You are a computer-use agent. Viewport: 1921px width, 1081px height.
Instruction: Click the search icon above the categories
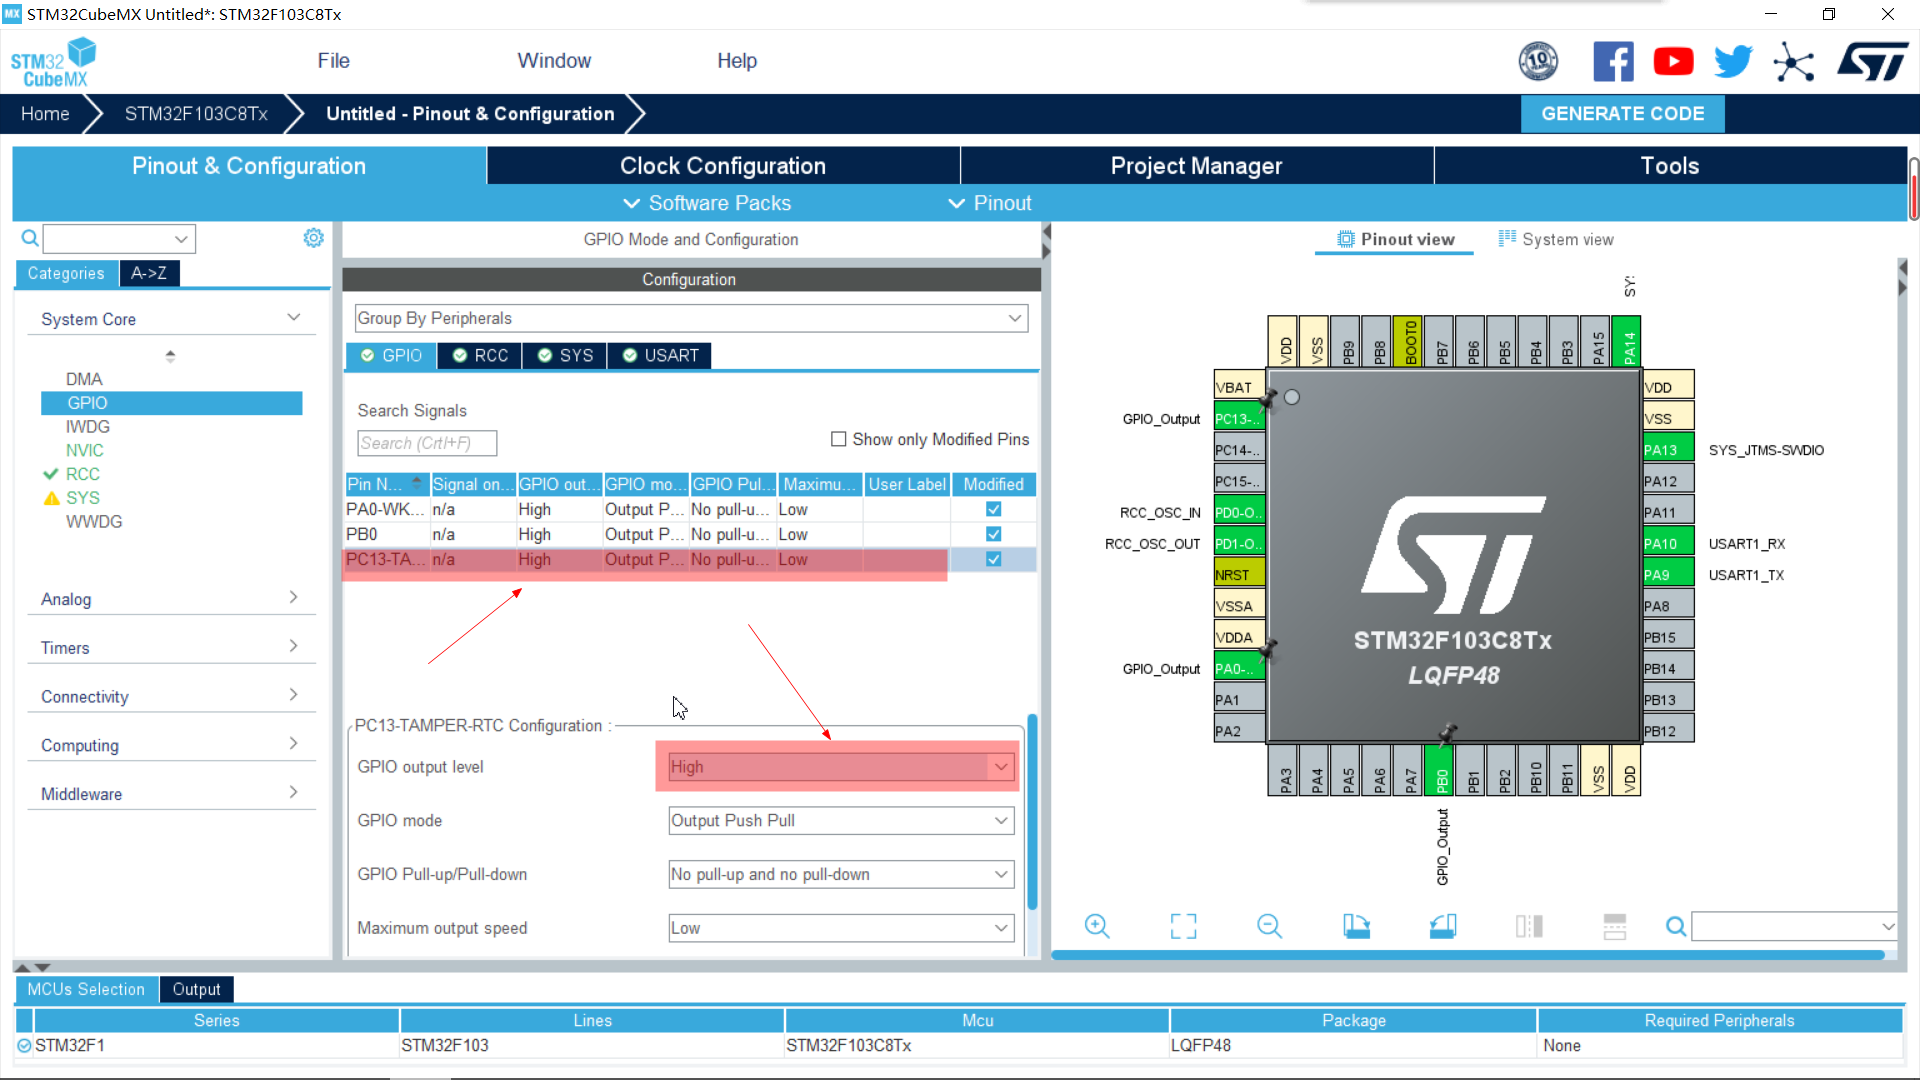[x=30, y=238]
